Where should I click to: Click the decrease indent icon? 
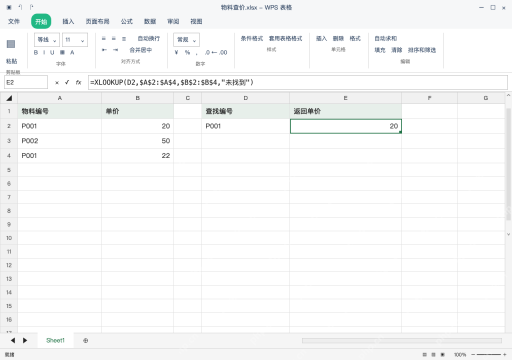(x=104, y=50)
